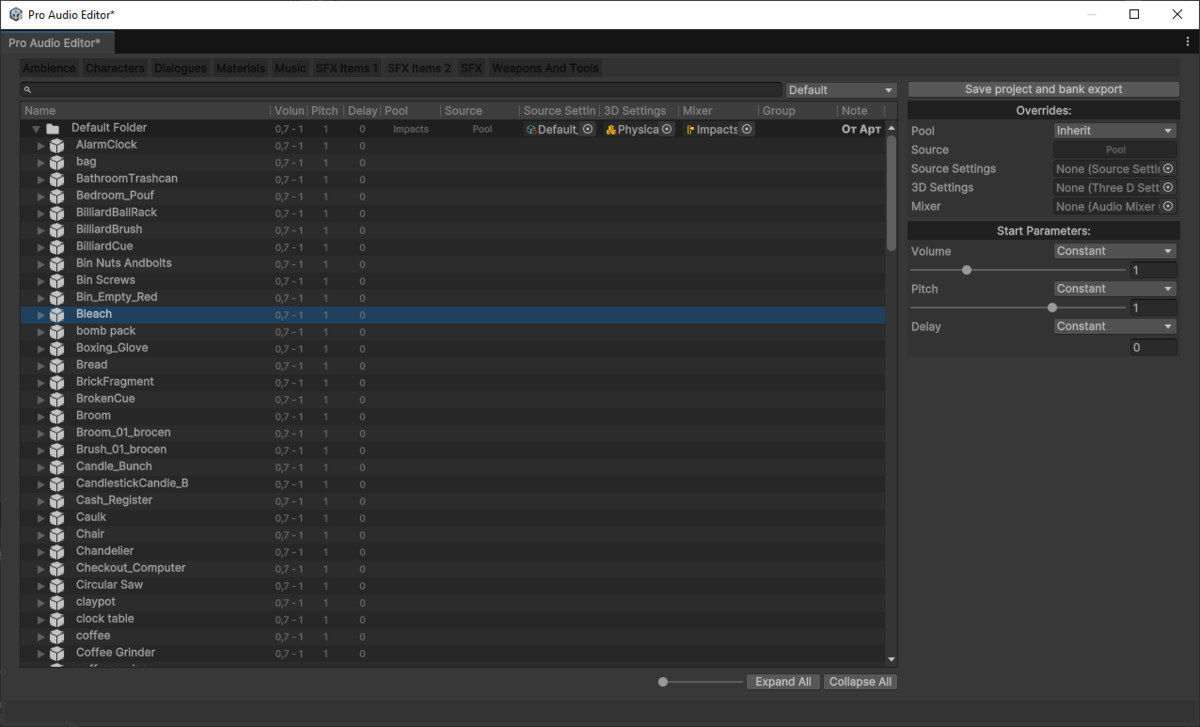Click the cube icon next to bomb pack
Image resolution: width=1200 pixels, height=727 pixels.
[x=57, y=331]
